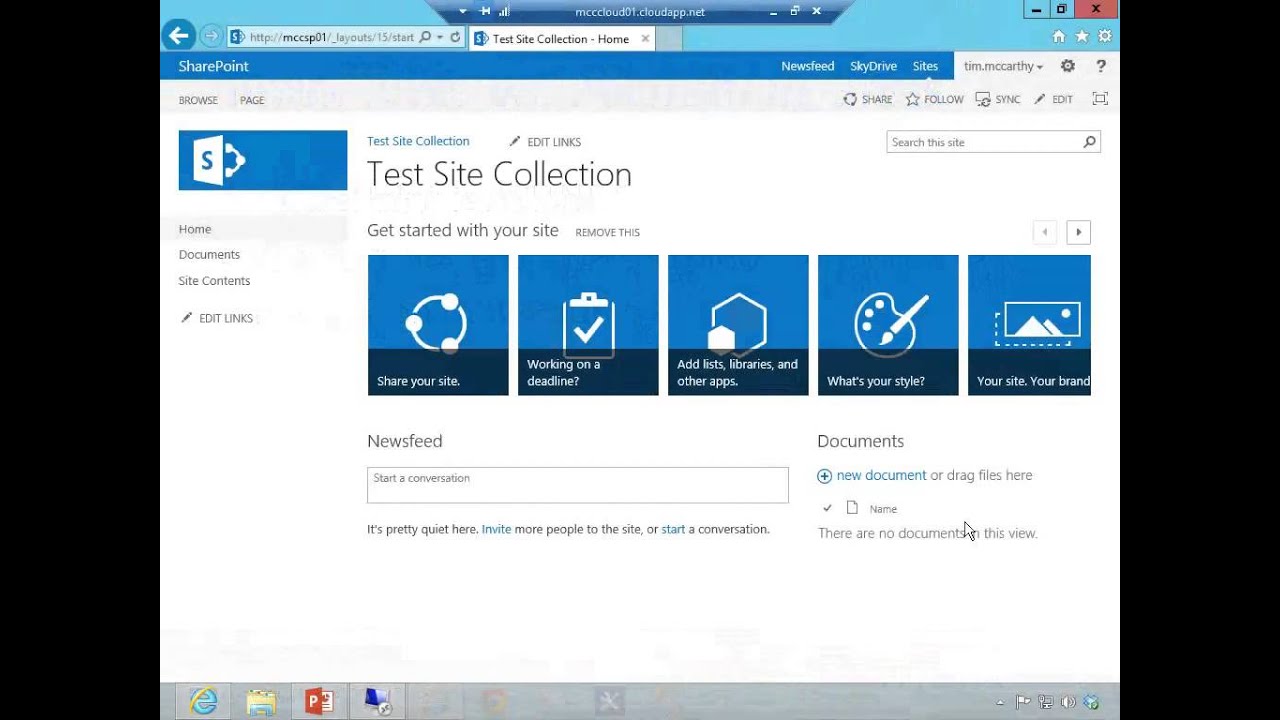The width and height of the screenshot is (1280, 720).
Task: Go to Documents in left navigation
Action: [209, 254]
